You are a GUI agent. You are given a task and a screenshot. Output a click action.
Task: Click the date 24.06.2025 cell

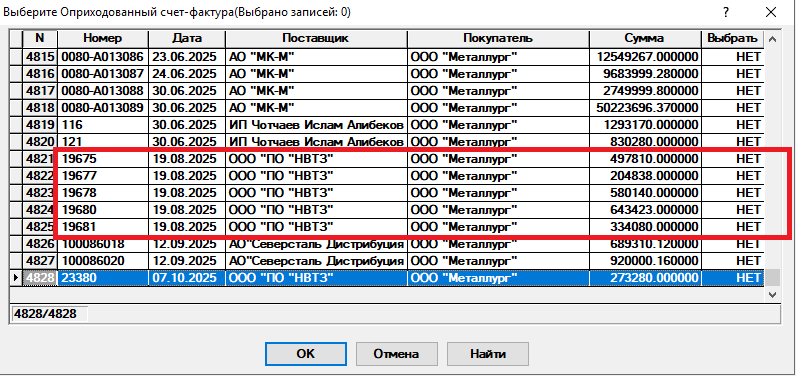tap(187, 74)
